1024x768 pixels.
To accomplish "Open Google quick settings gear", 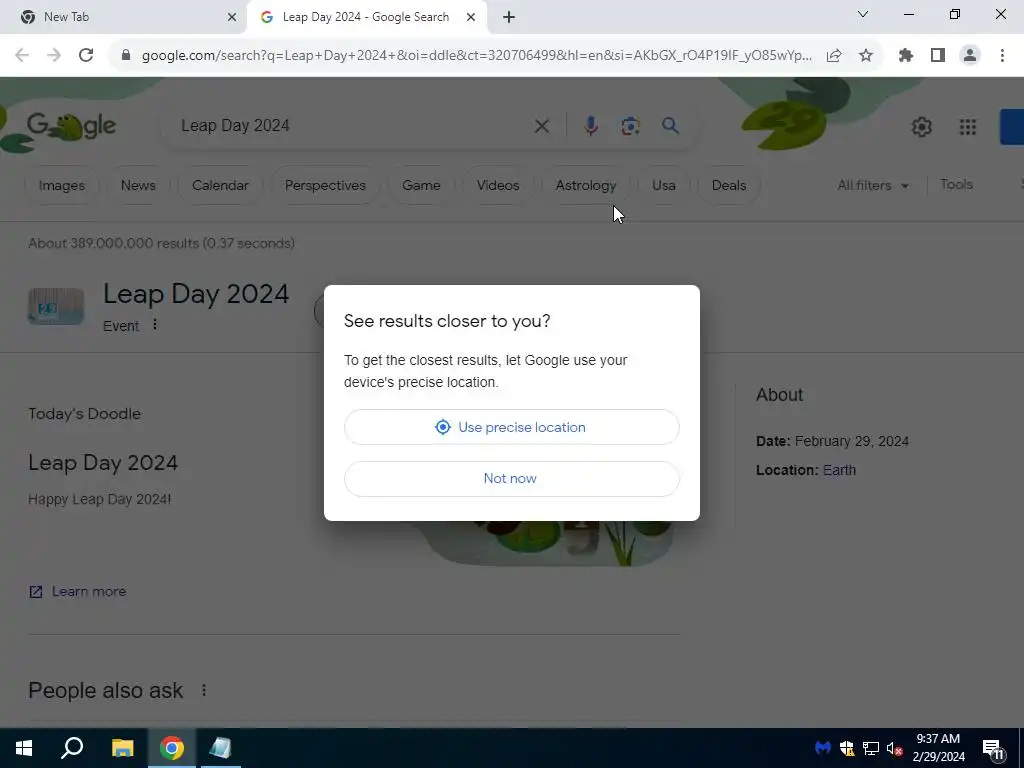I will click(x=921, y=127).
